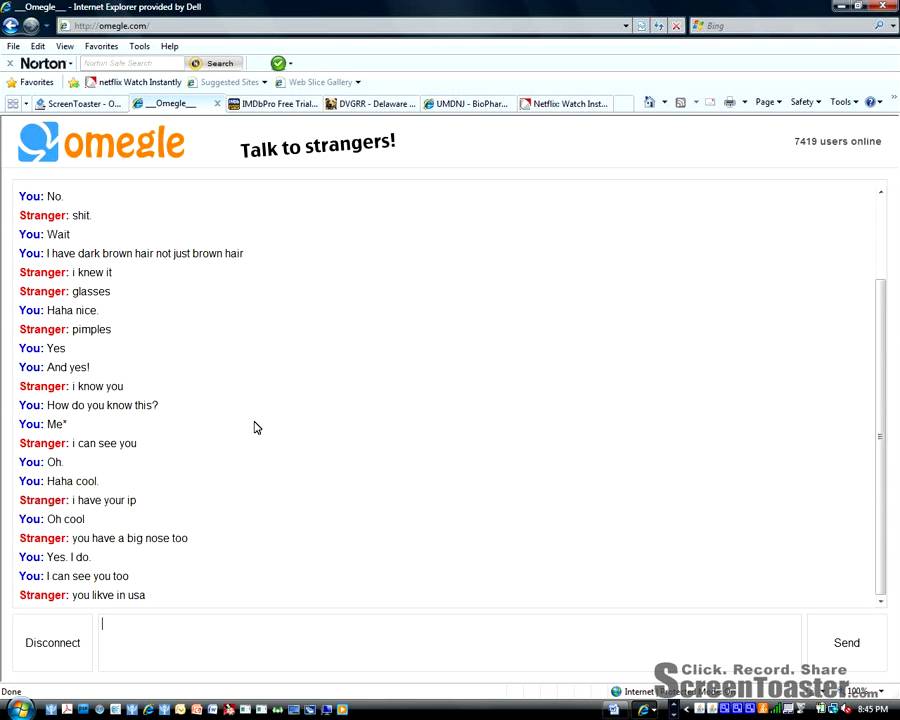
Task: Open the Favorites menu in menu bar
Action: [x=102, y=46]
